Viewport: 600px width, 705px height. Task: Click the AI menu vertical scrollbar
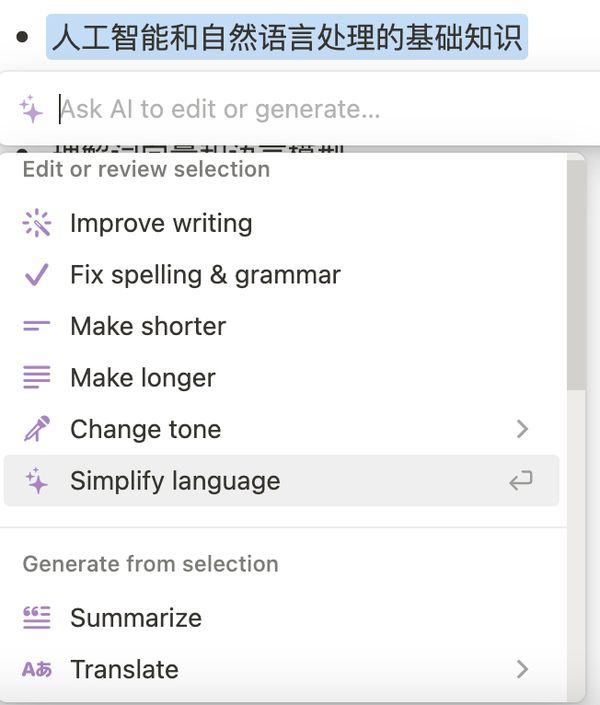tap(575, 280)
